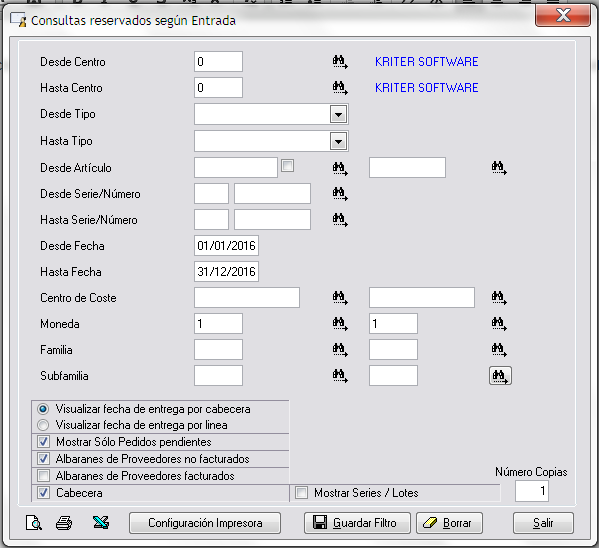
Task: Open the second Subfamilia binoculars lookup
Action: pyautogui.click(x=500, y=376)
